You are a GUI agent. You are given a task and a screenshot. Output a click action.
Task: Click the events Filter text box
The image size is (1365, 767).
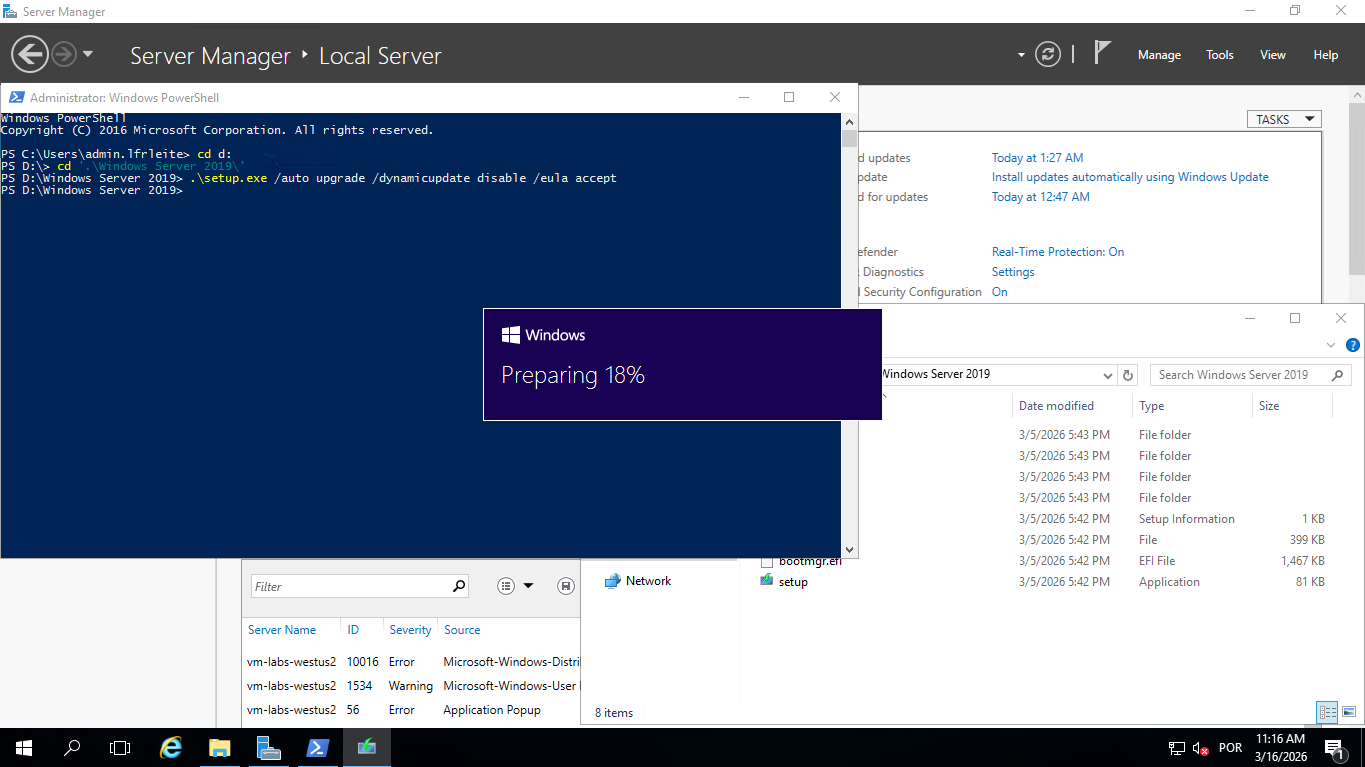(x=348, y=586)
